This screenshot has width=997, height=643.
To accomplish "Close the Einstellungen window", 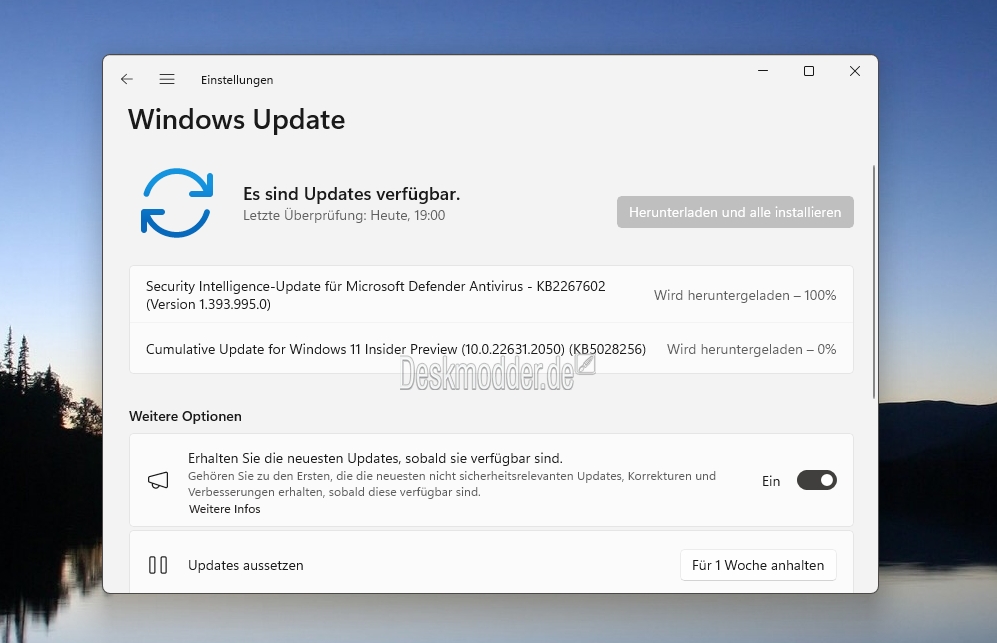I will pyautogui.click(x=855, y=71).
